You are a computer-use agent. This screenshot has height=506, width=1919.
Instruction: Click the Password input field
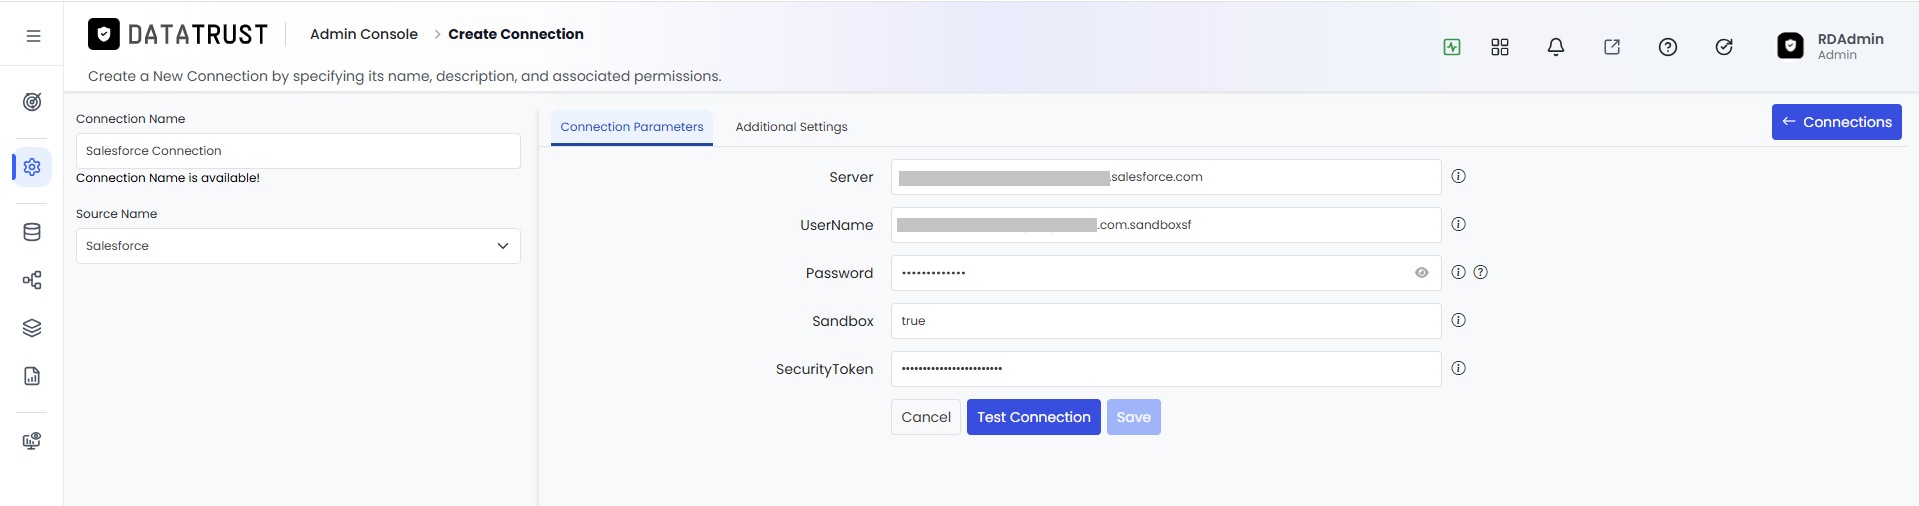(1166, 273)
